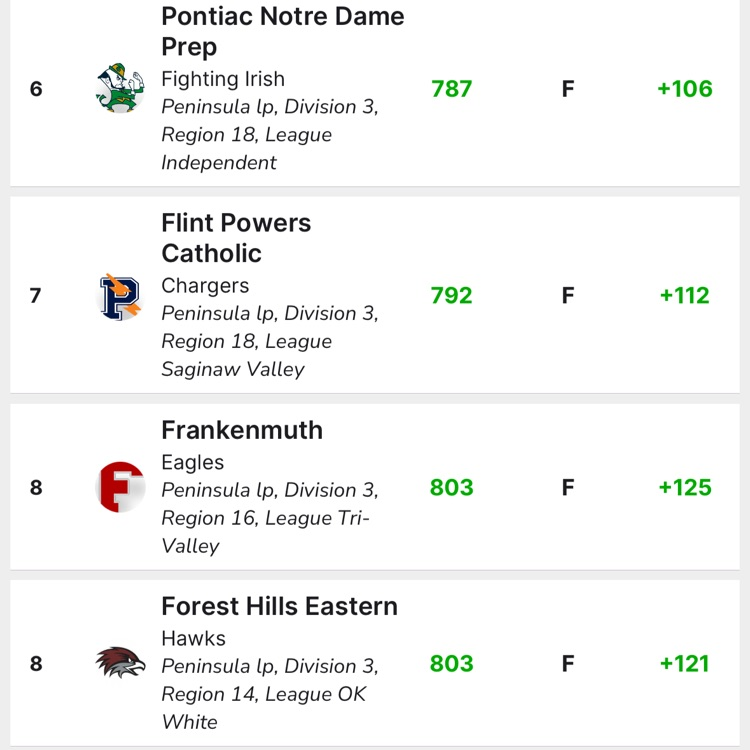Select the +121 to-par value
This screenshot has height=750, width=750.
pos(685,663)
